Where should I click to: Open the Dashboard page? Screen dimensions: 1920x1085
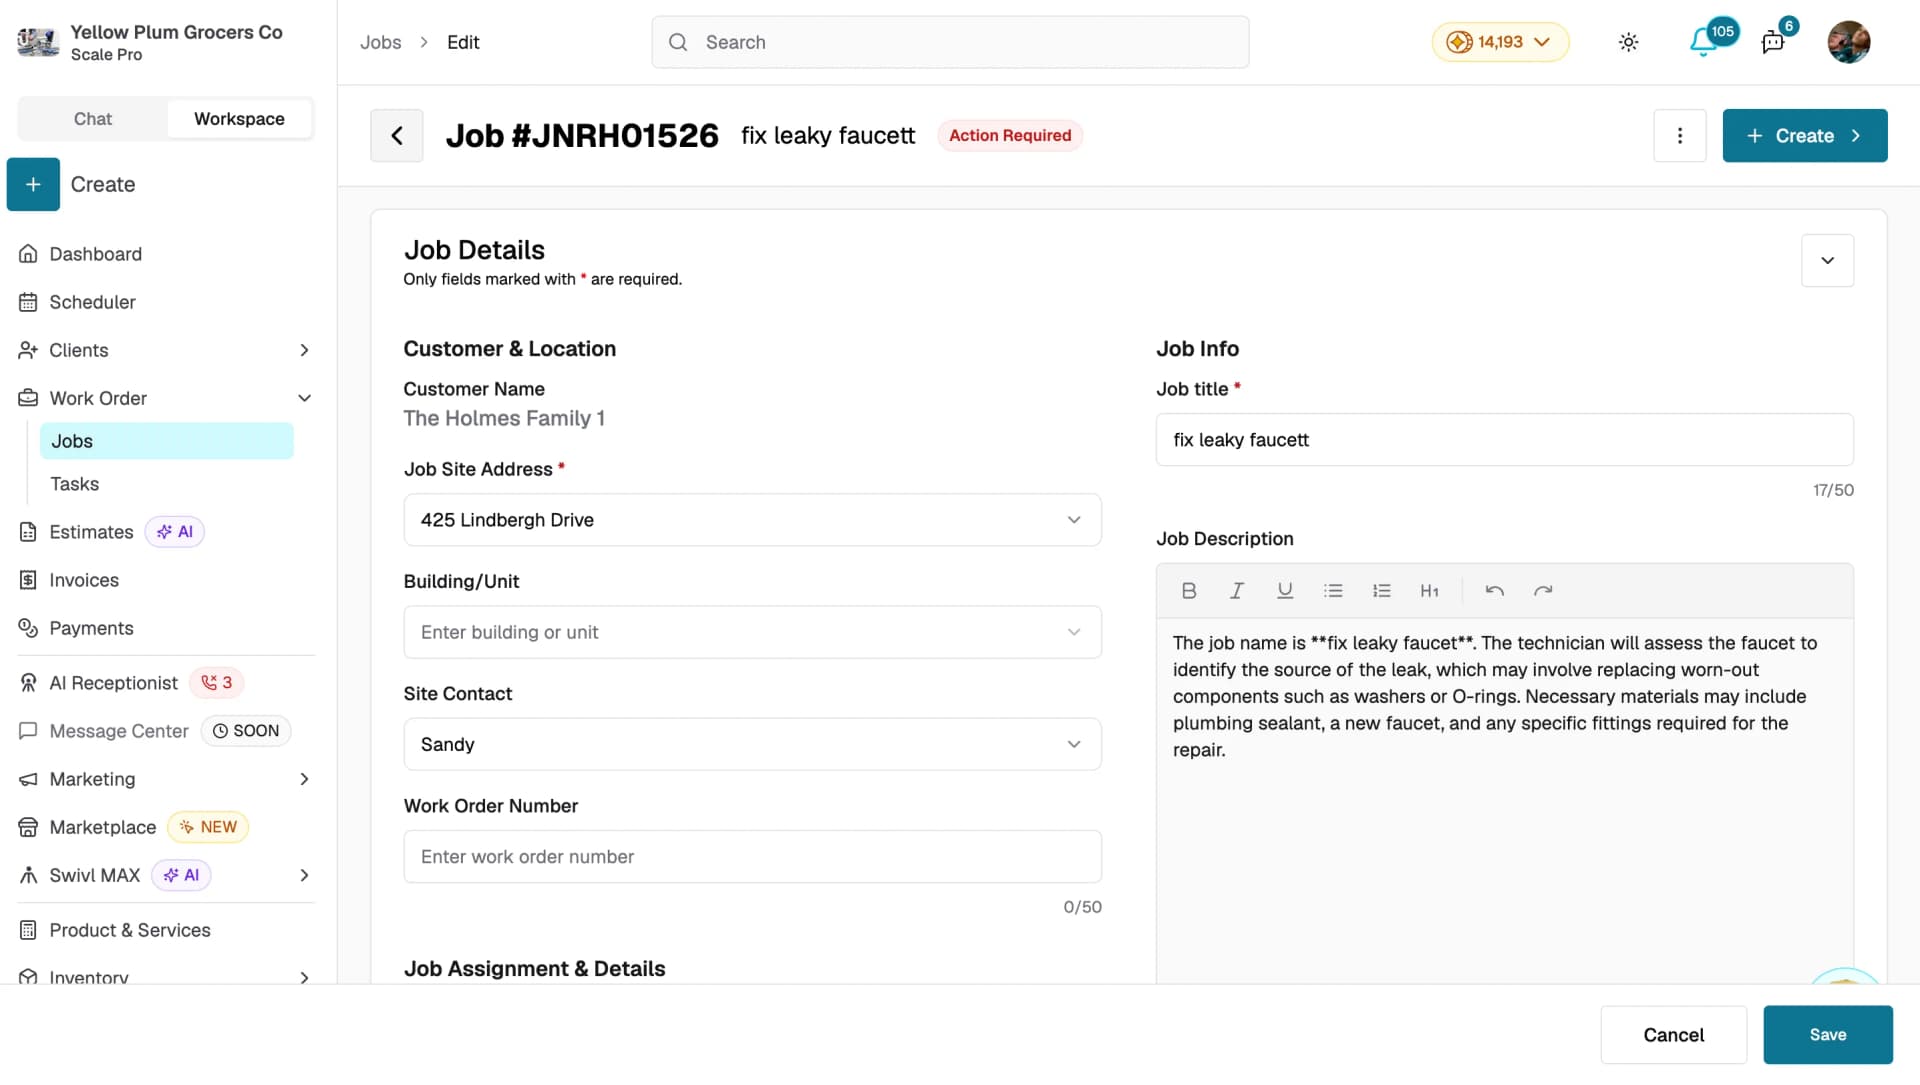pyautogui.click(x=95, y=254)
